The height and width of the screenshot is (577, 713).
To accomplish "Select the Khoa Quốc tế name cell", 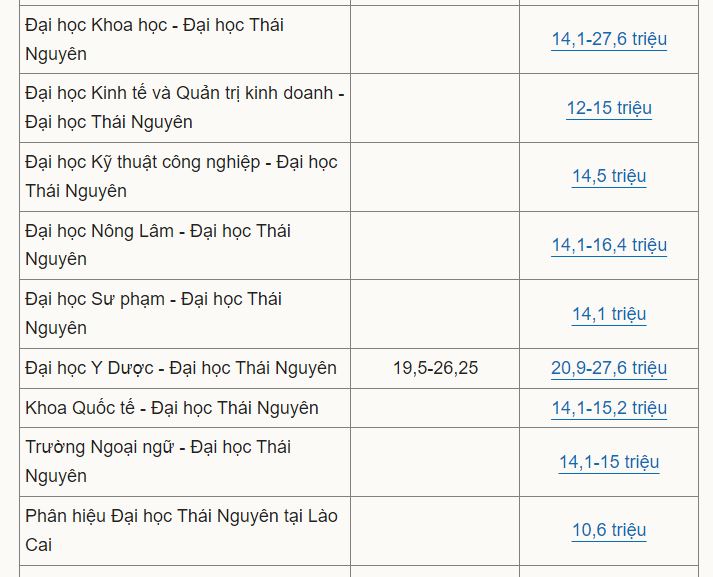I will 185,408.
